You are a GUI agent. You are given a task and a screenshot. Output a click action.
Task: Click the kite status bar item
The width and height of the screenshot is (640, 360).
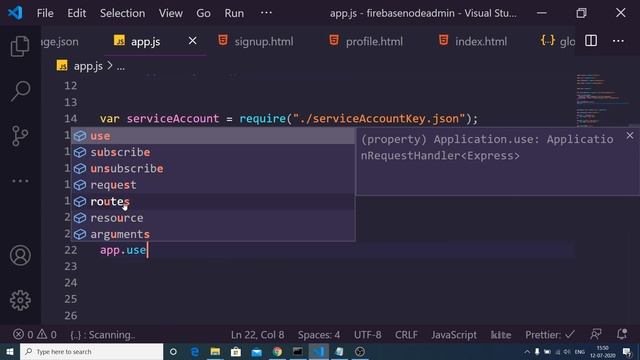(501, 335)
